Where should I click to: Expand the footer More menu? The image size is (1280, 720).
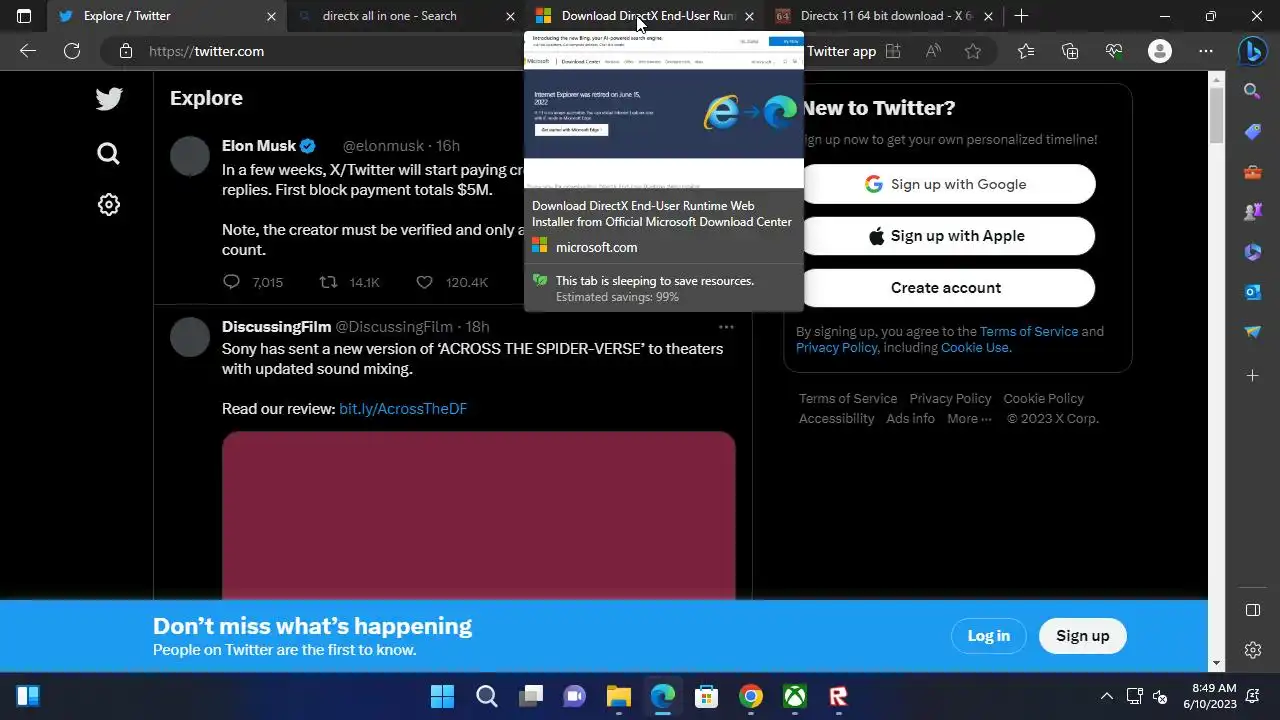point(969,418)
